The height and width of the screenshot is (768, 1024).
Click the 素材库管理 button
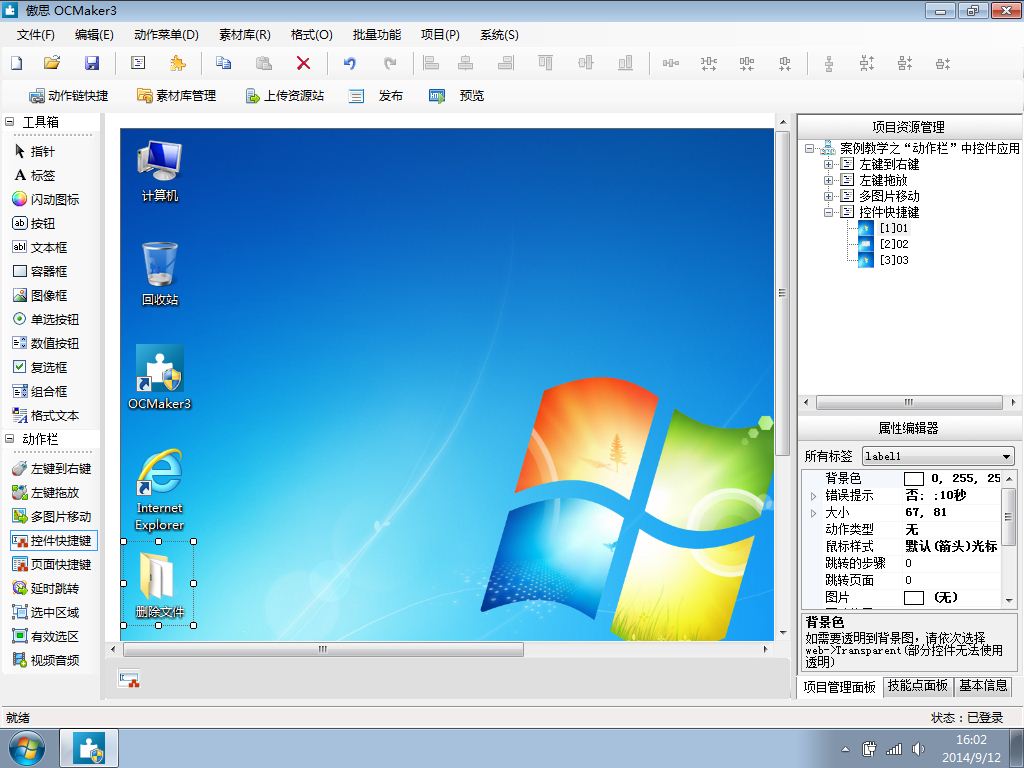pyautogui.click(x=176, y=95)
